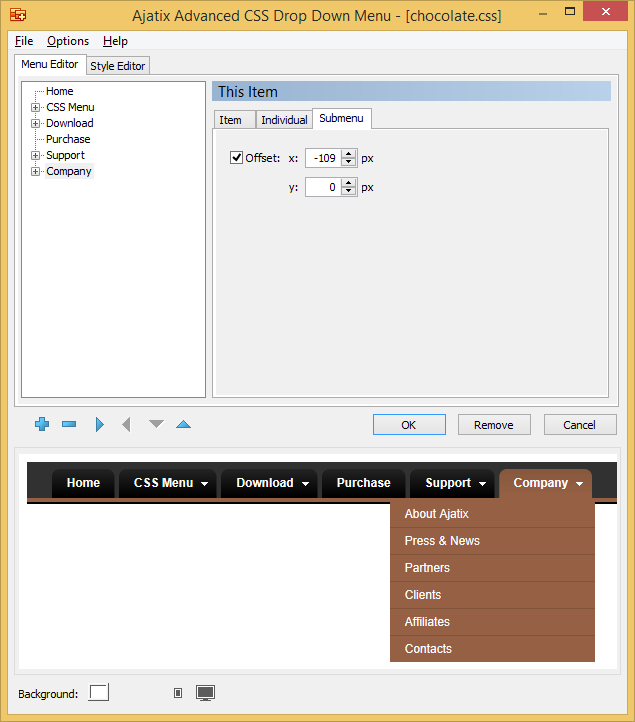
Task: Minimize the Ajatix window
Action: click(543, 13)
